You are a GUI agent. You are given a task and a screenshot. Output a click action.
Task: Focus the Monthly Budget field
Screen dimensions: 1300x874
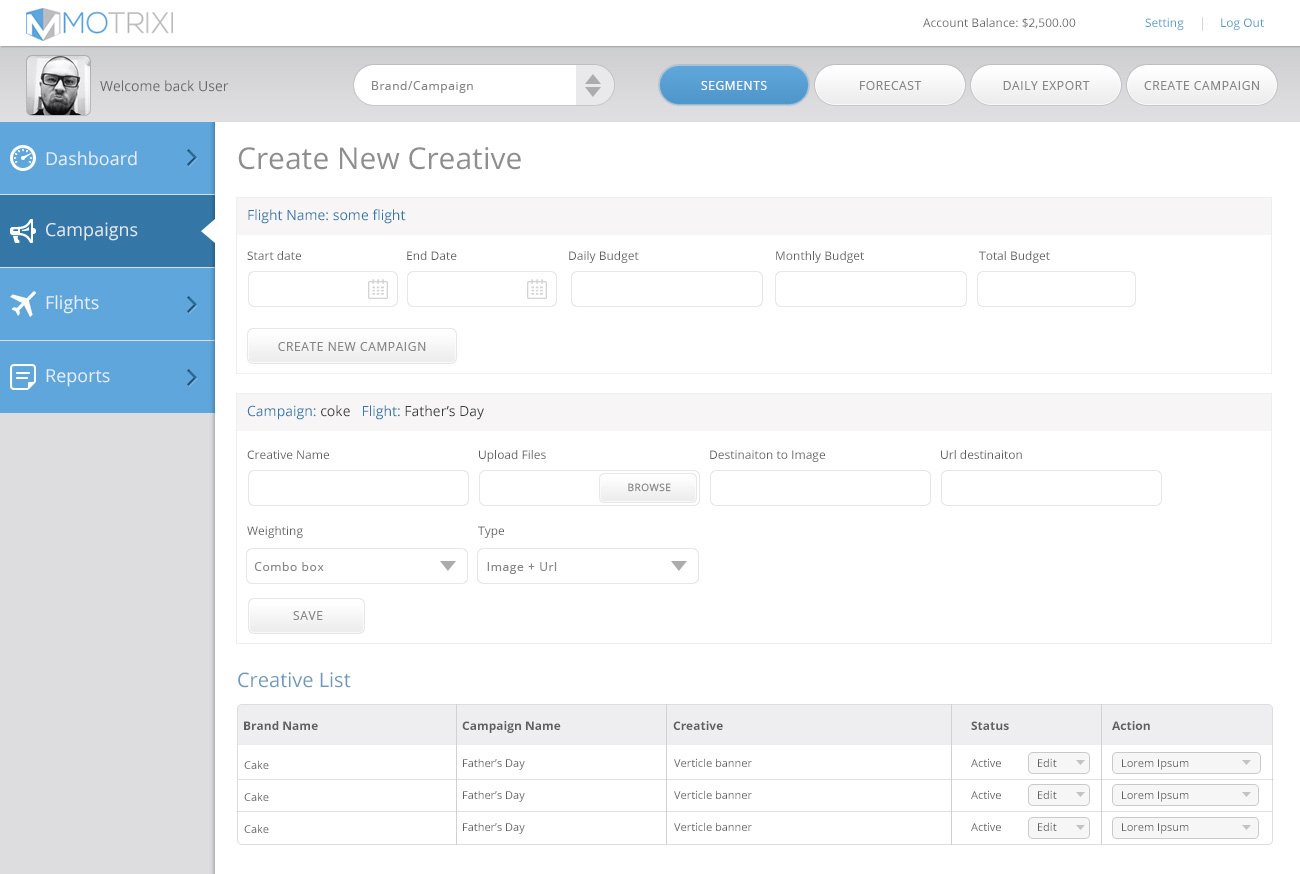[x=871, y=289]
